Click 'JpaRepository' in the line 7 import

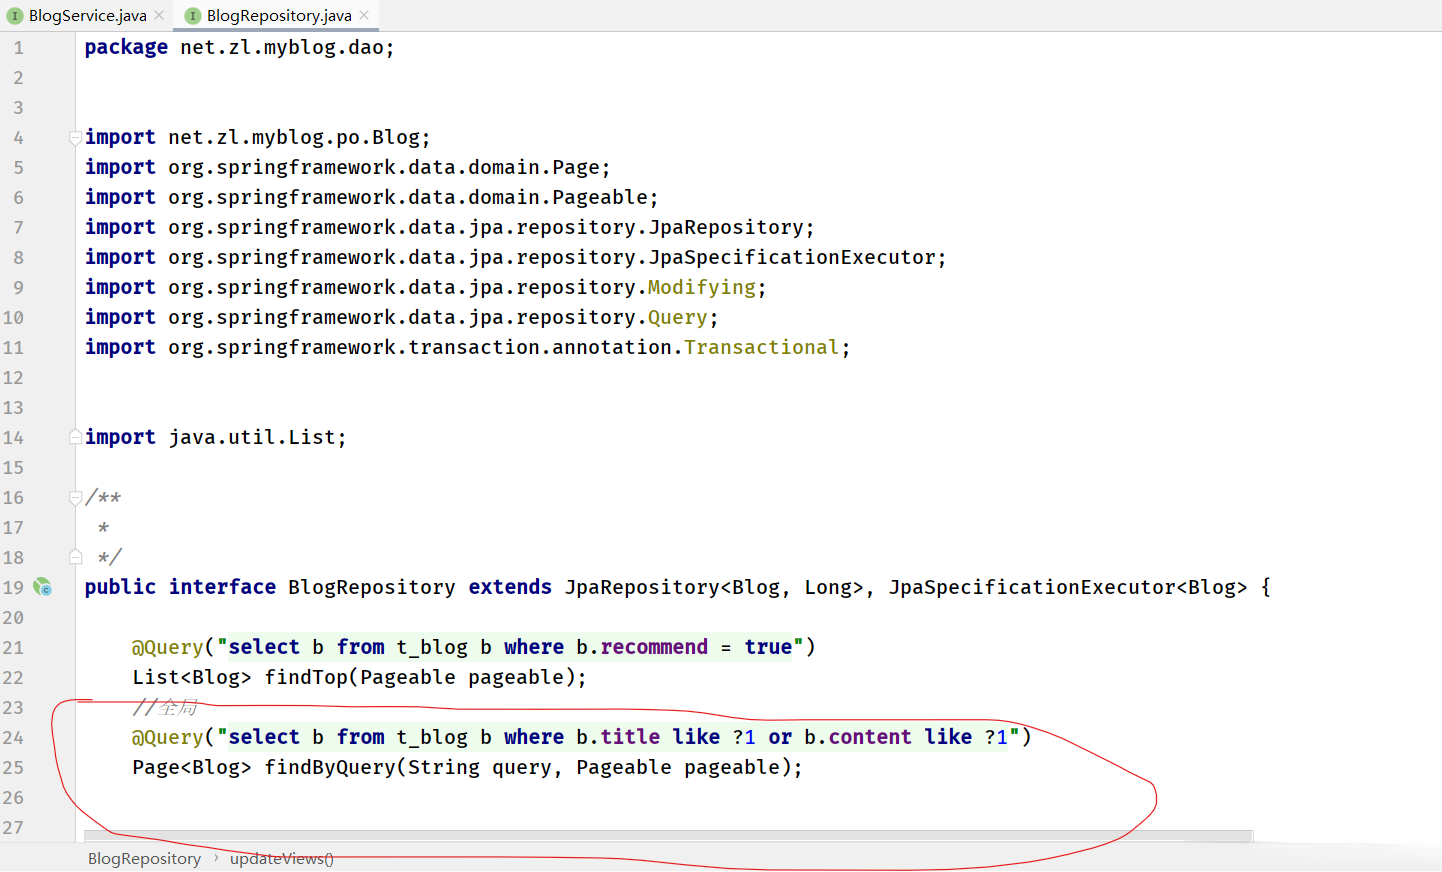(x=726, y=227)
